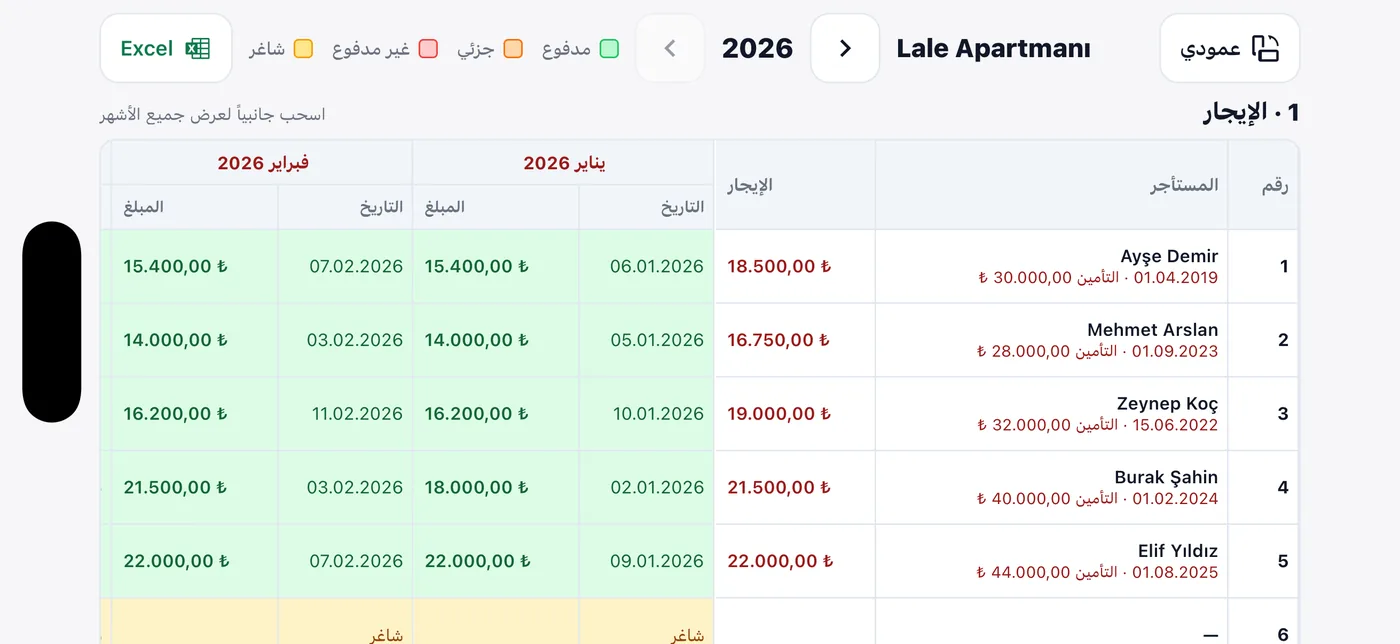Click the رقم column header
The width and height of the screenshot is (1400, 644).
(x=1274, y=184)
